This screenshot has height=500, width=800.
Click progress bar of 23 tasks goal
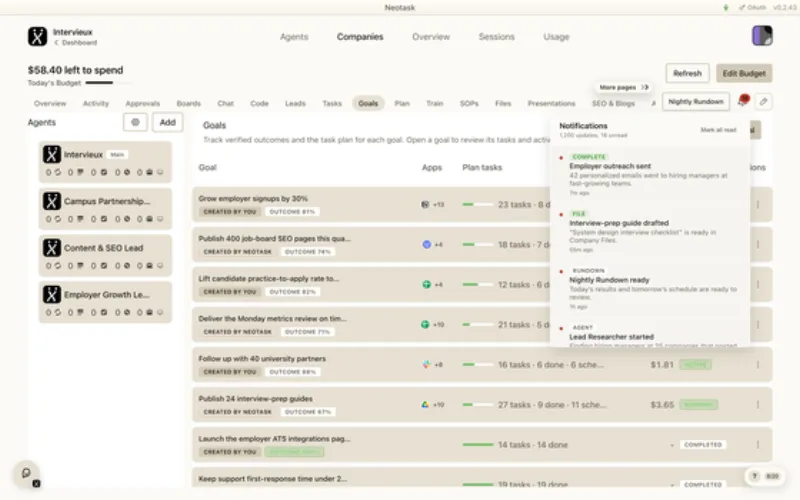[478, 205]
